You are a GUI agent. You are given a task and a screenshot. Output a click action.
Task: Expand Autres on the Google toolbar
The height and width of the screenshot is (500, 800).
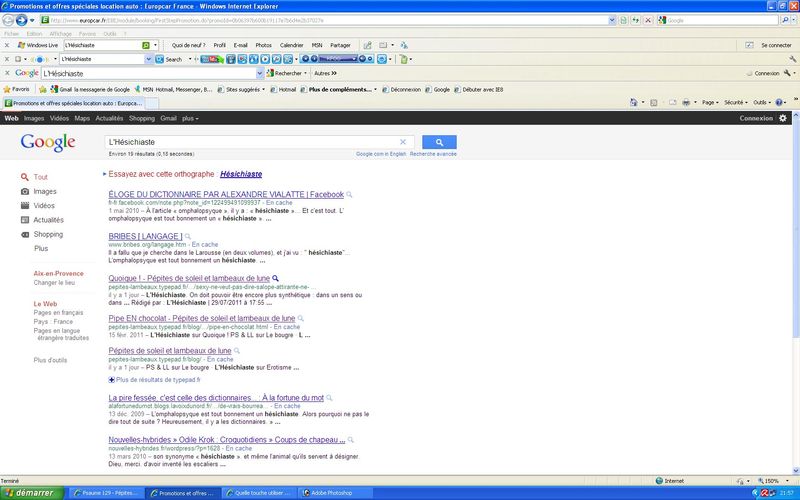point(325,73)
